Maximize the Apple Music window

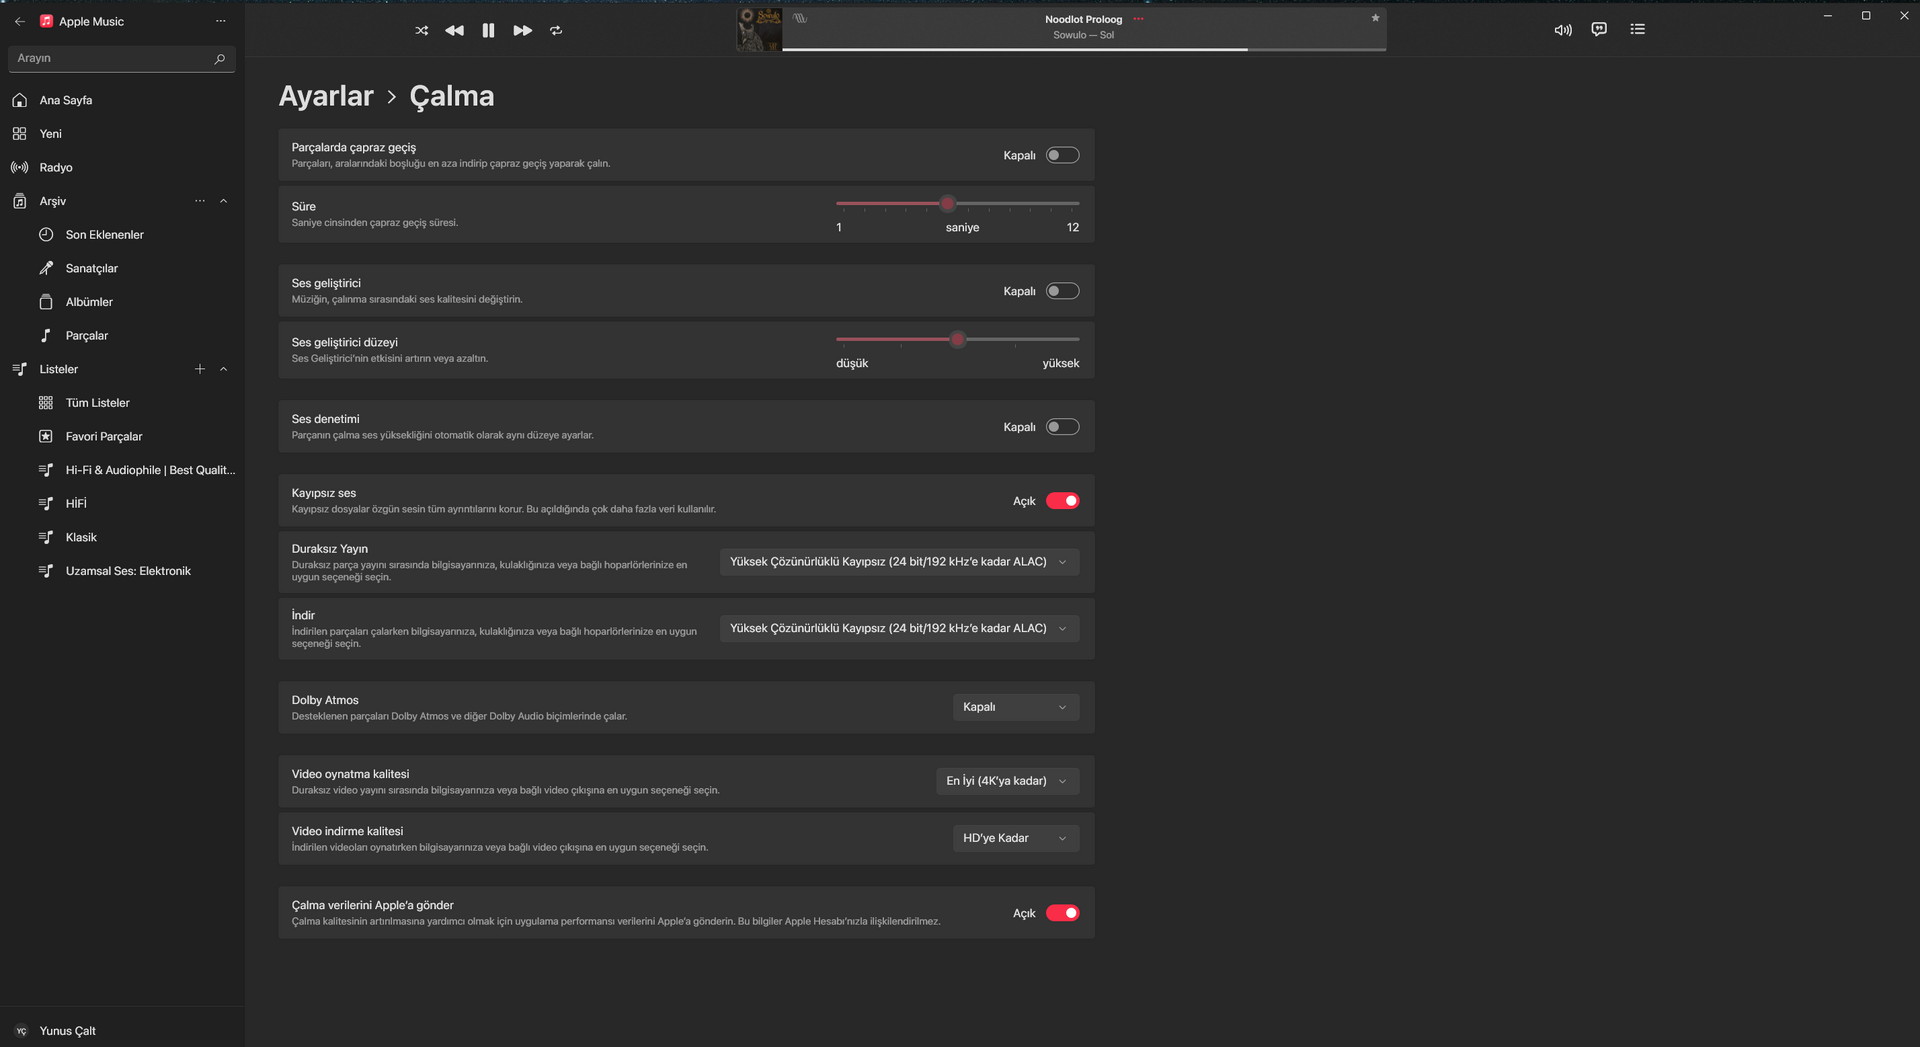(x=1866, y=16)
